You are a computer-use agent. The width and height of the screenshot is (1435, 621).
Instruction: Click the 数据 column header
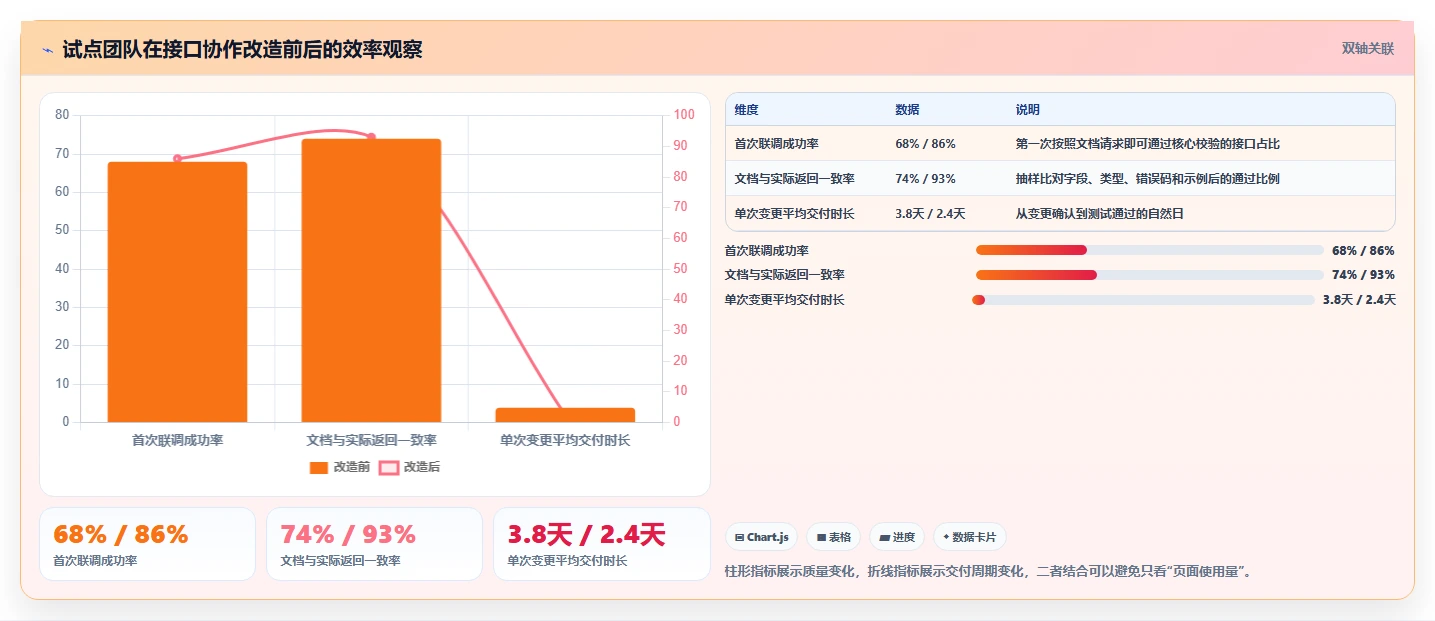[x=907, y=110]
